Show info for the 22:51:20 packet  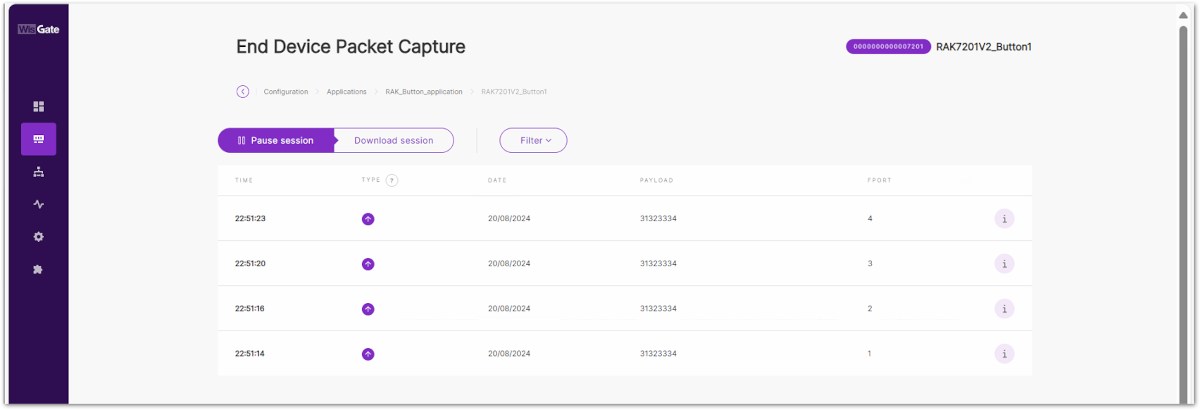click(1004, 264)
